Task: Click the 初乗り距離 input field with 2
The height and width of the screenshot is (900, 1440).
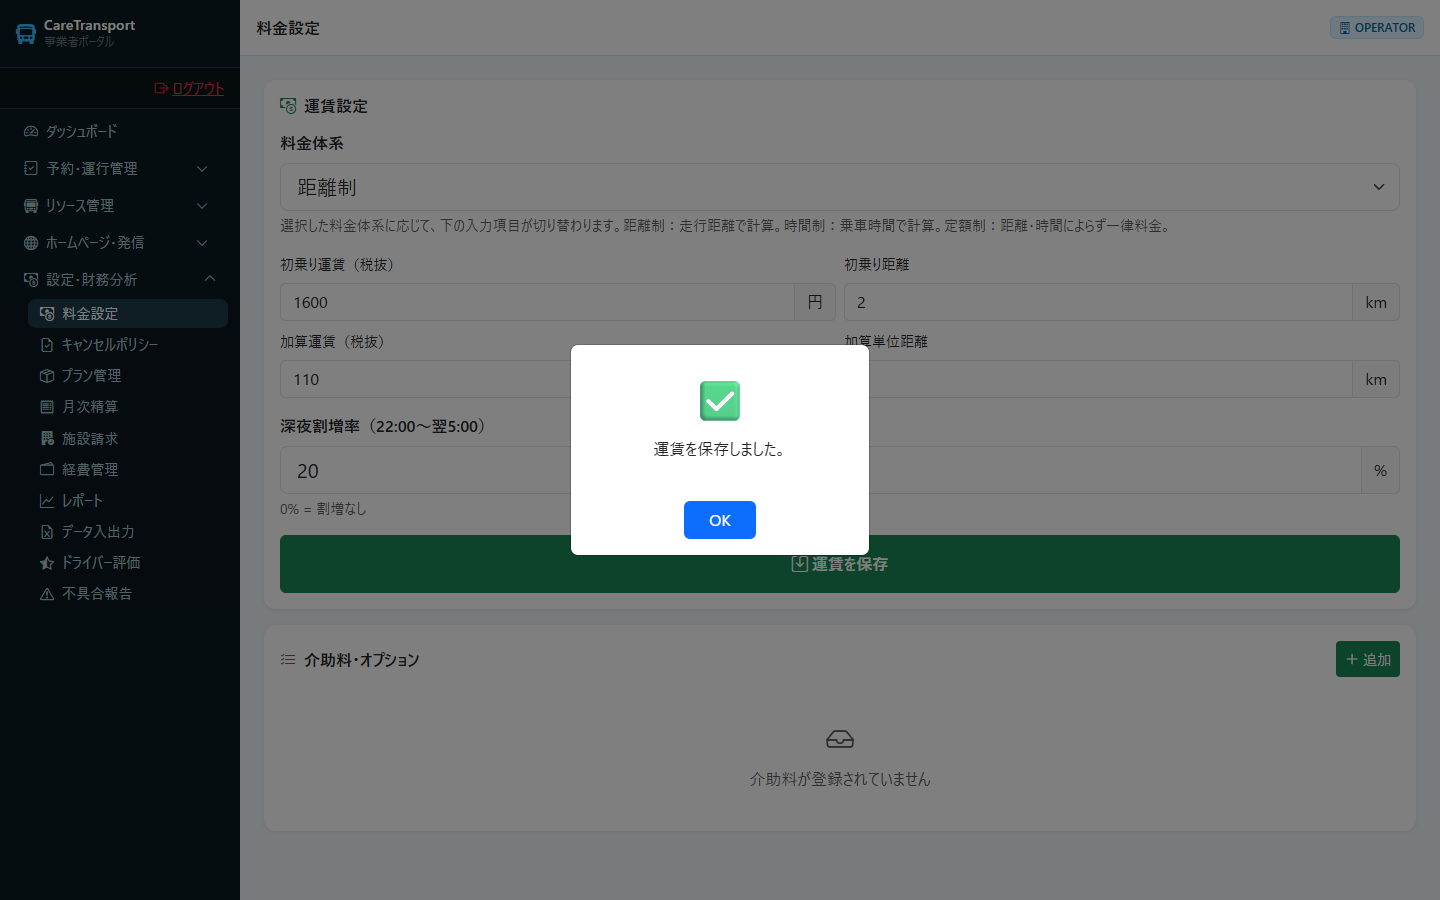Action: [1098, 302]
